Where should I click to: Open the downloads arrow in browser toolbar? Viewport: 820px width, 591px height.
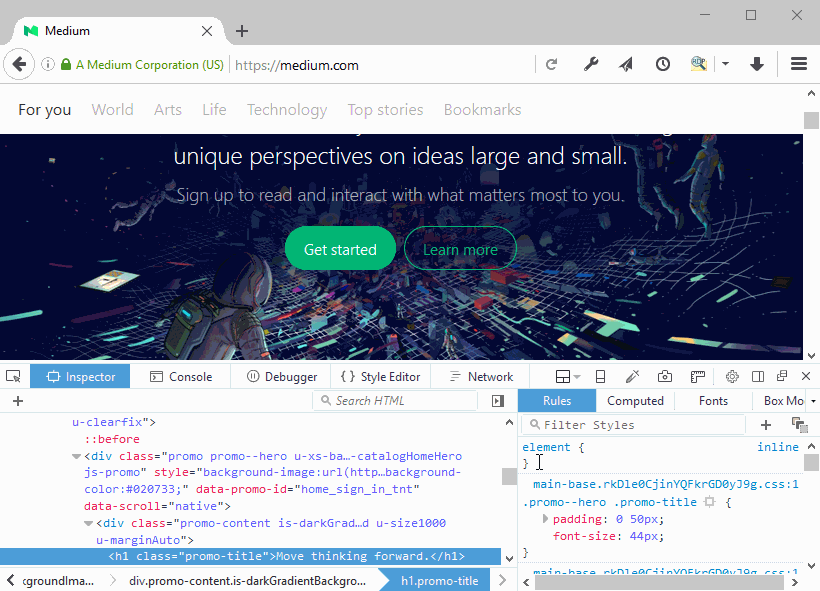[x=757, y=65]
